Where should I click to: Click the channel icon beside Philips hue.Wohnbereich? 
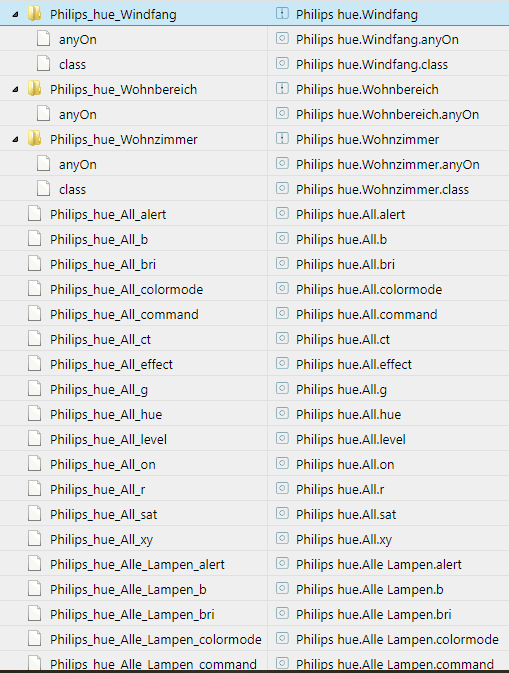282,88
